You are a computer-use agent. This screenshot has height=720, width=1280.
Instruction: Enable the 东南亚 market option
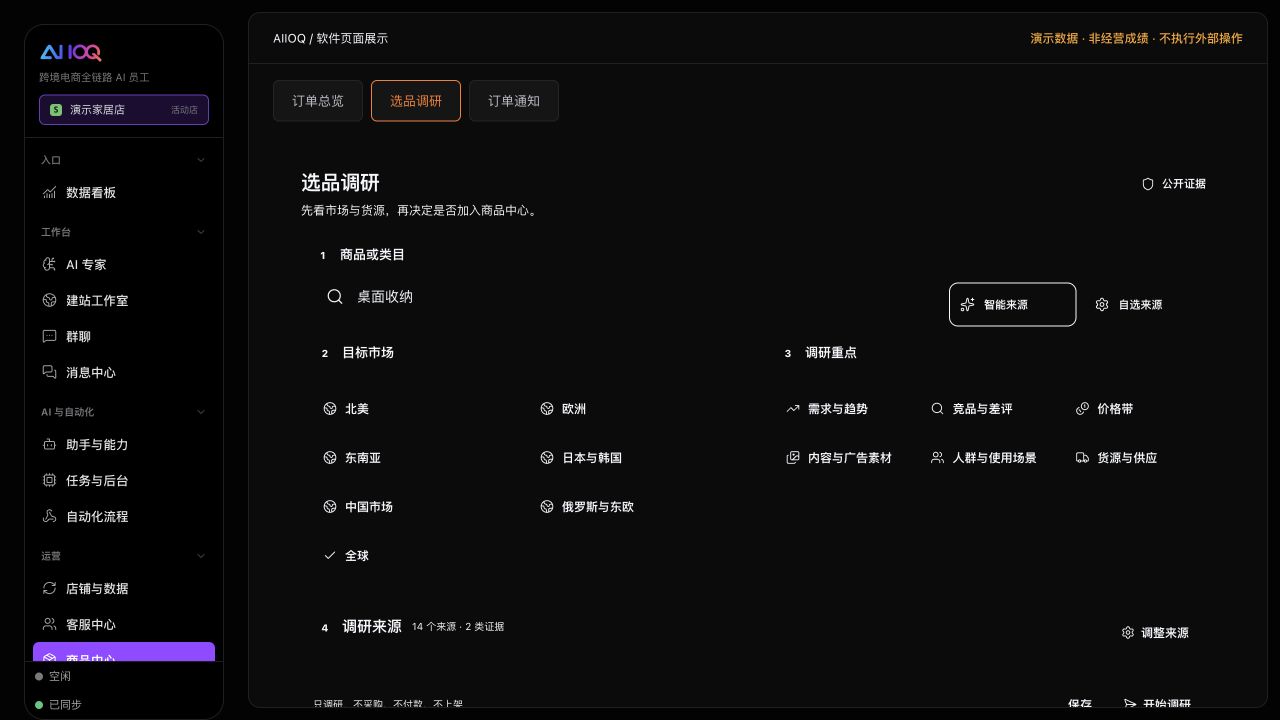pyautogui.click(x=352, y=458)
